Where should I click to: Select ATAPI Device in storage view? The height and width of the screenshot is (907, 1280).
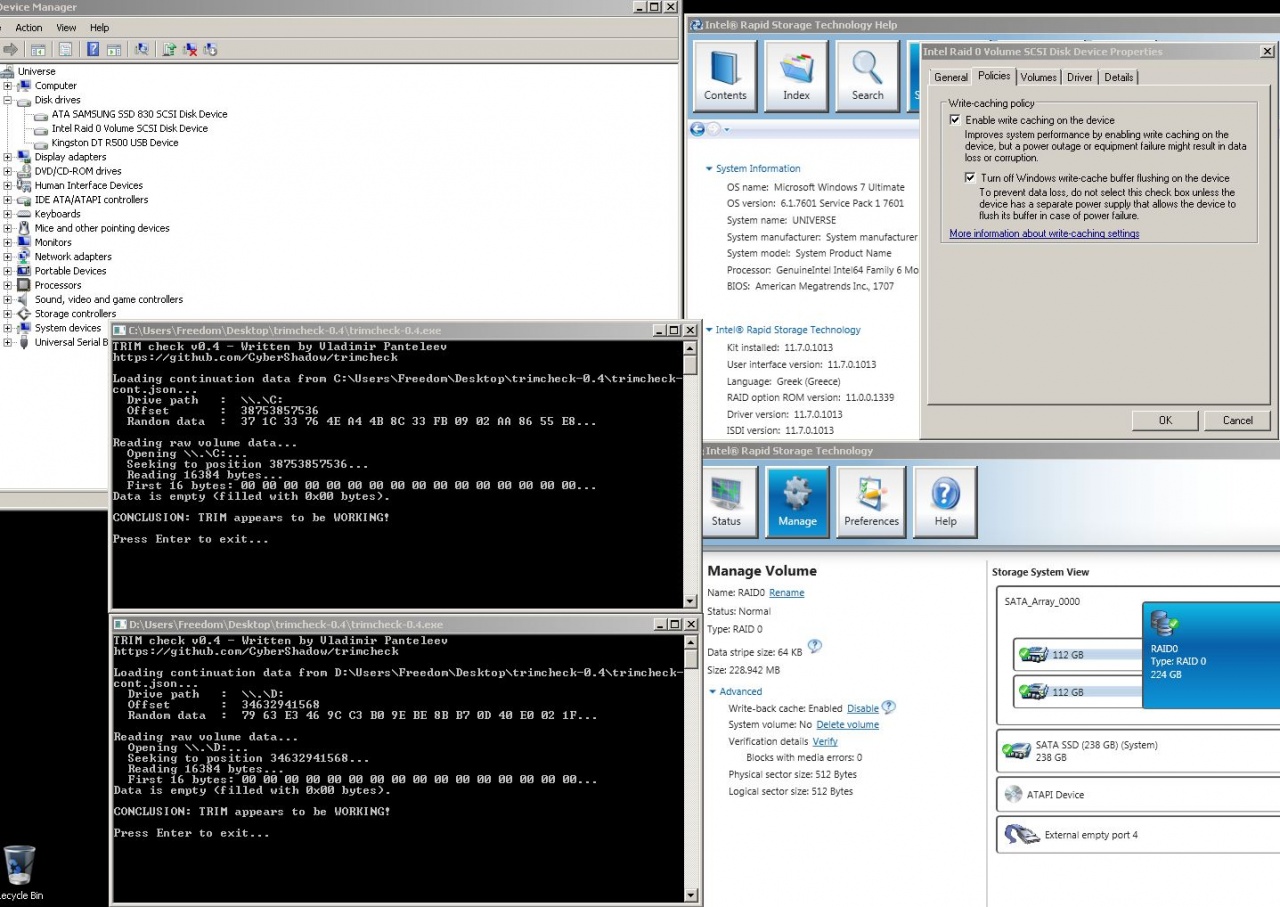pos(1138,795)
